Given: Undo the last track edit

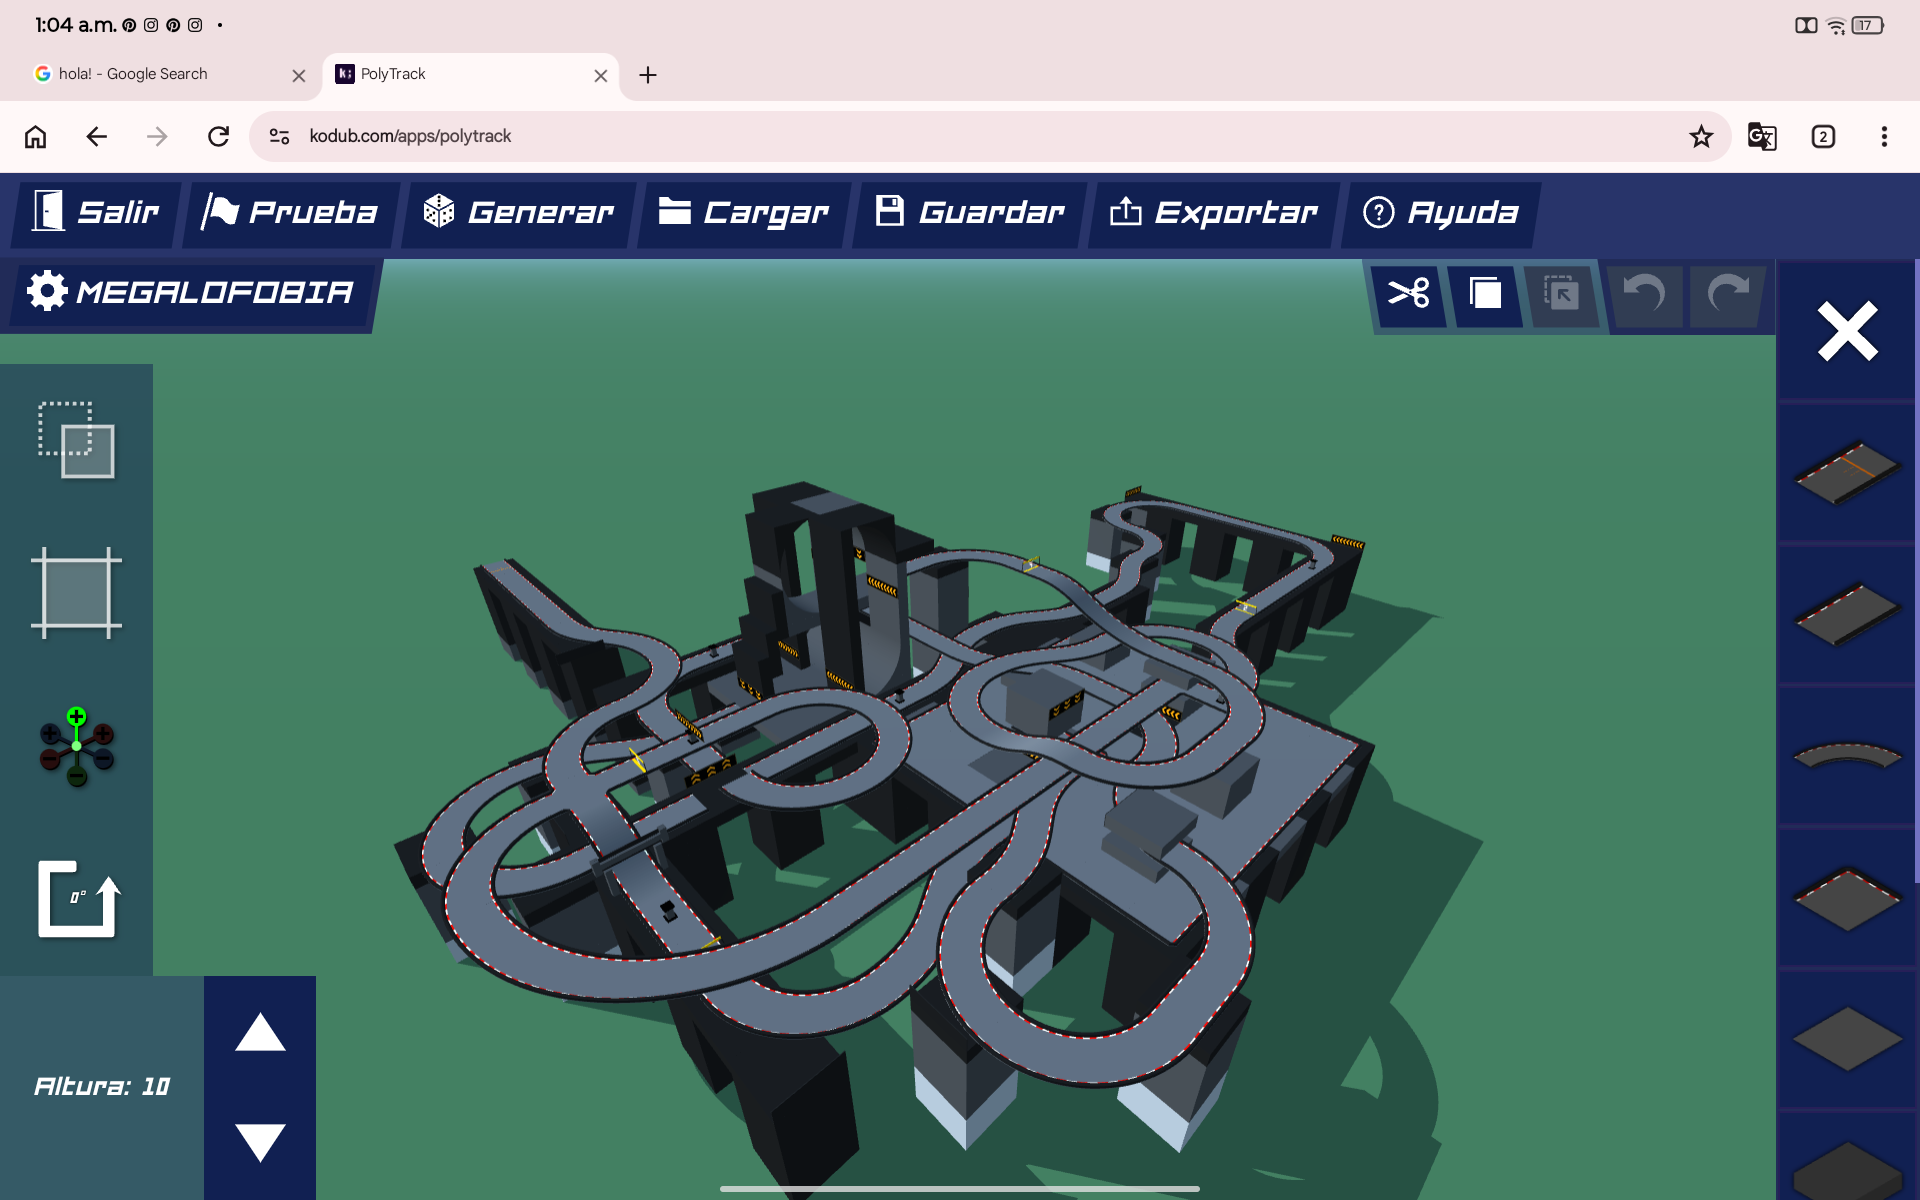Looking at the screenshot, I should pyautogui.click(x=1643, y=294).
